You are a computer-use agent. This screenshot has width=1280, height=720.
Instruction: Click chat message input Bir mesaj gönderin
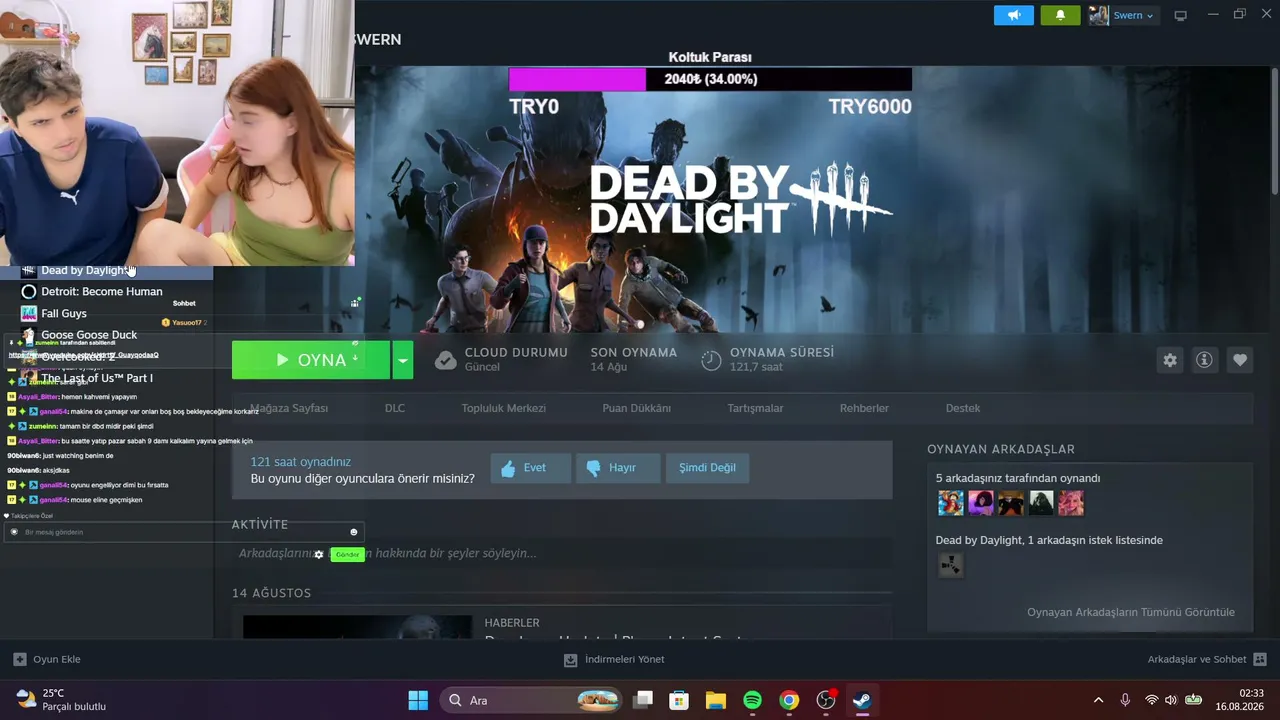183,532
